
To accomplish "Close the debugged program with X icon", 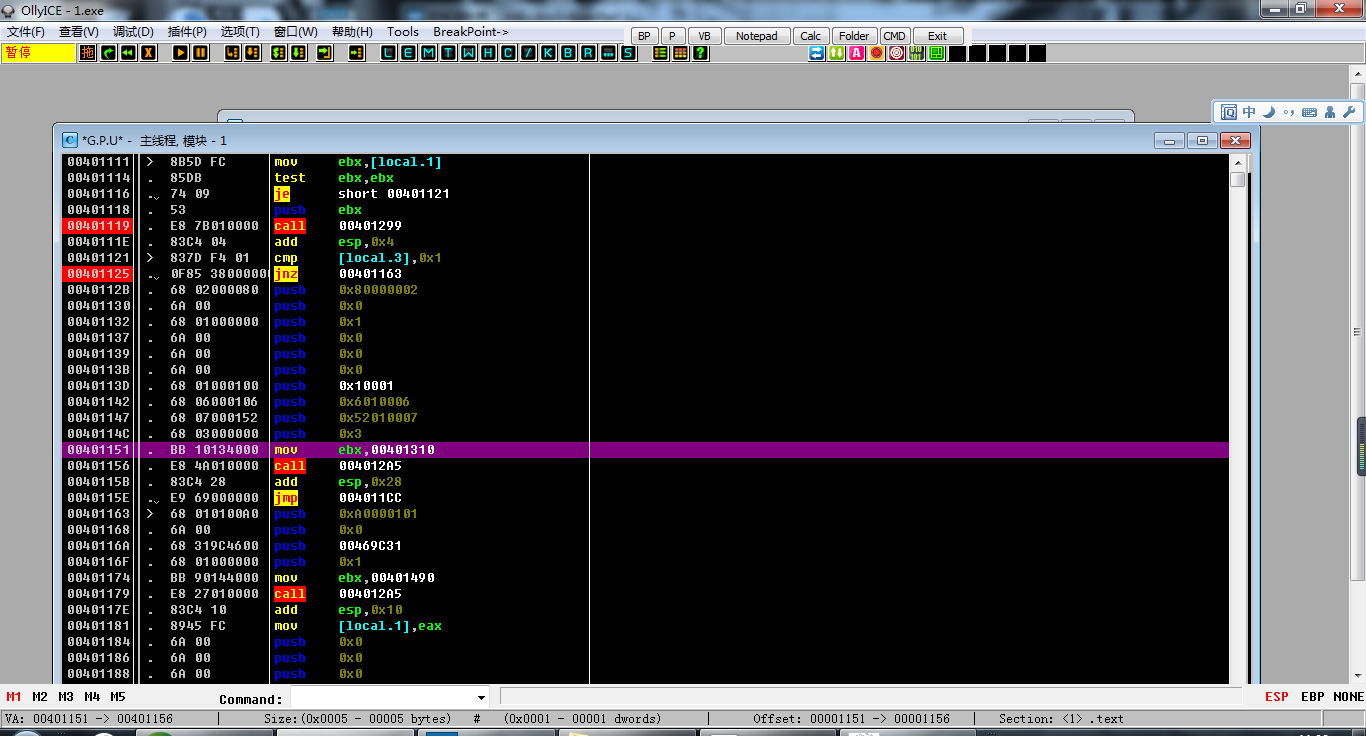I will point(148,53).
